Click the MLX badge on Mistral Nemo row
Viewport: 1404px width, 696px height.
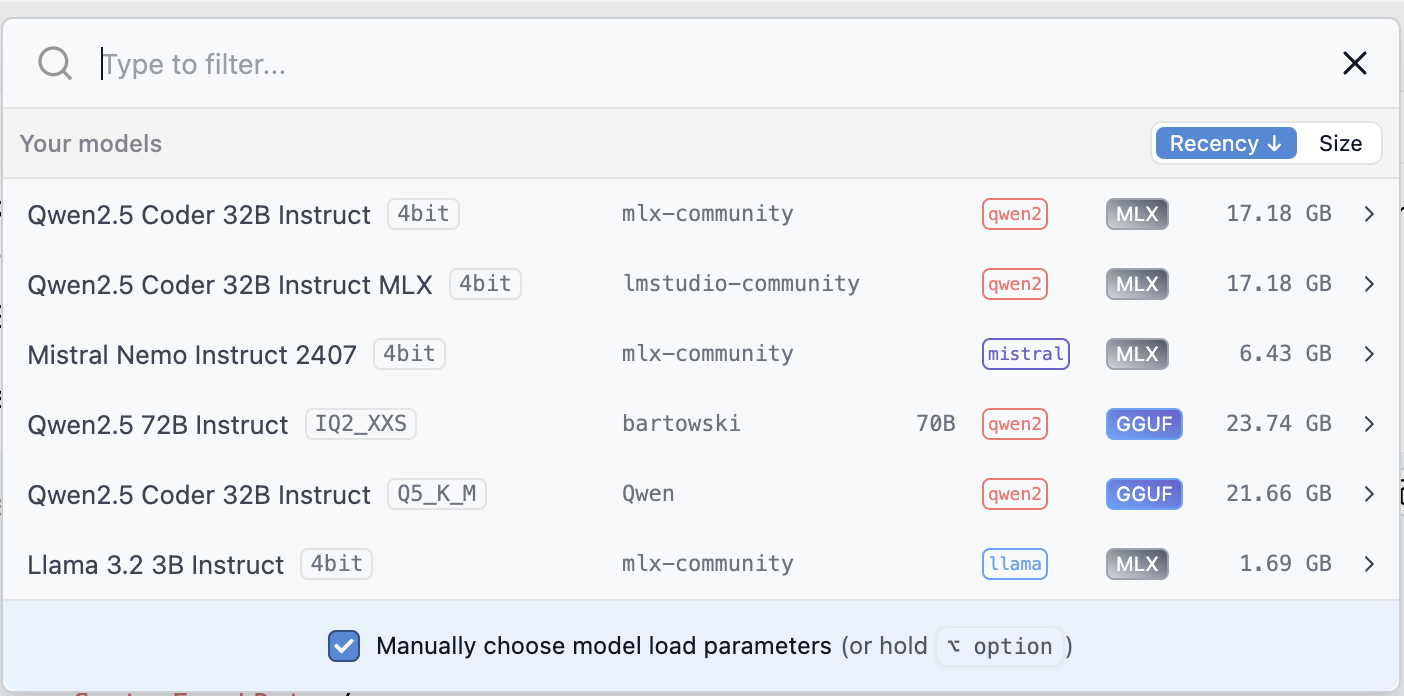tap(1137, 354)
